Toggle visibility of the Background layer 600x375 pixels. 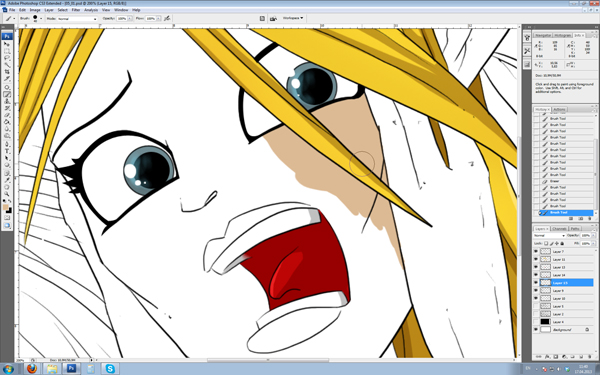click(536, 329)
